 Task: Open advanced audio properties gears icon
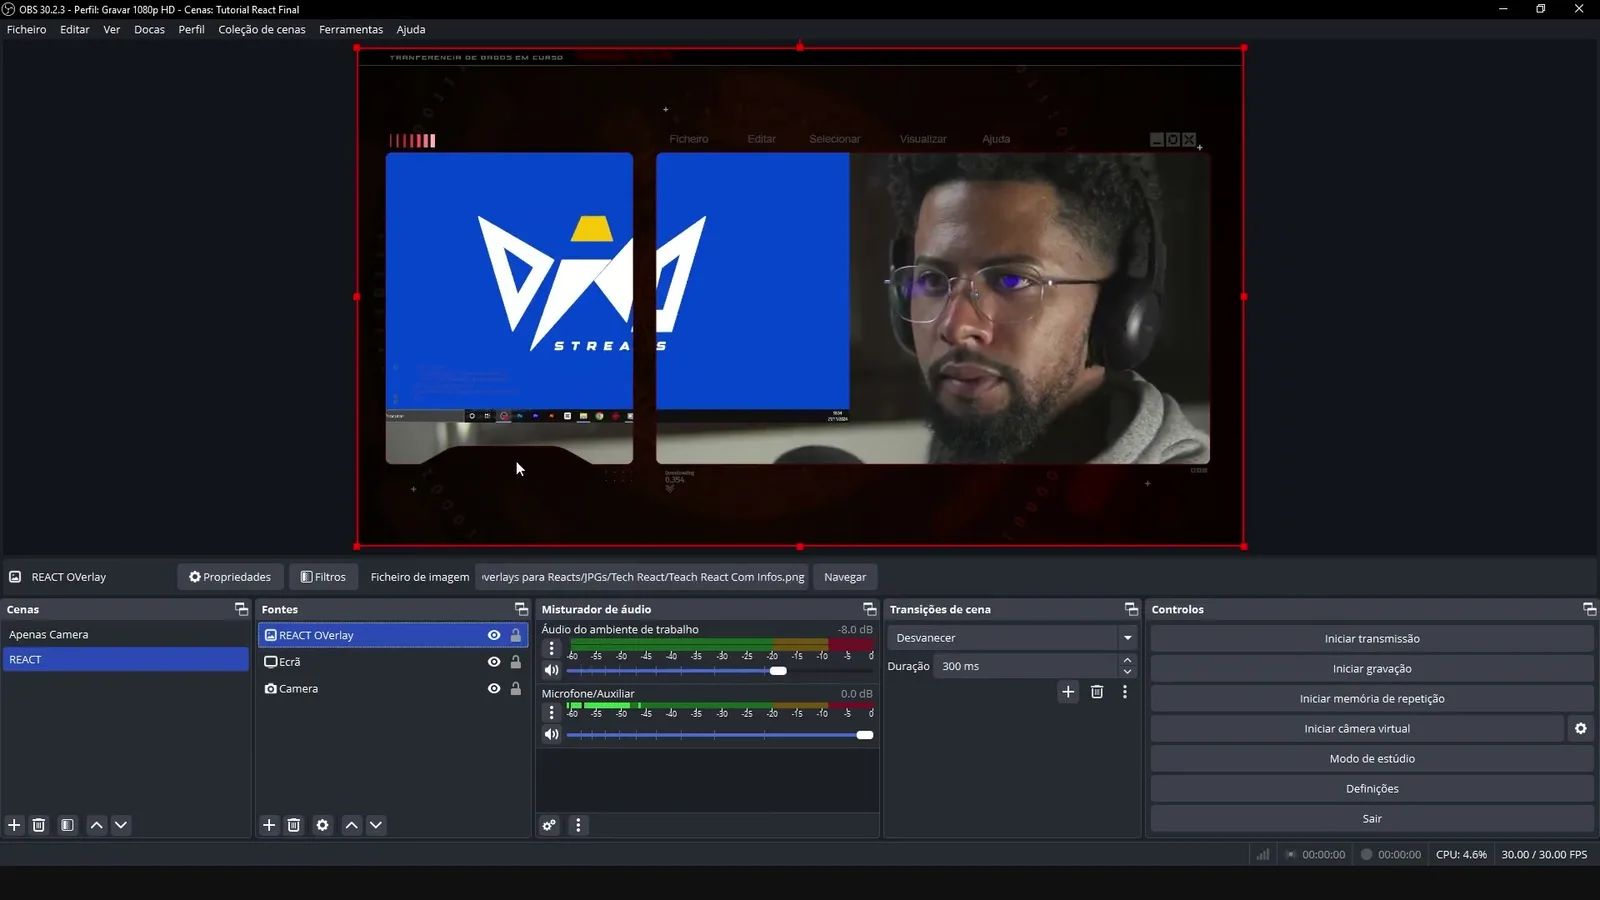[x=549, y=825]
